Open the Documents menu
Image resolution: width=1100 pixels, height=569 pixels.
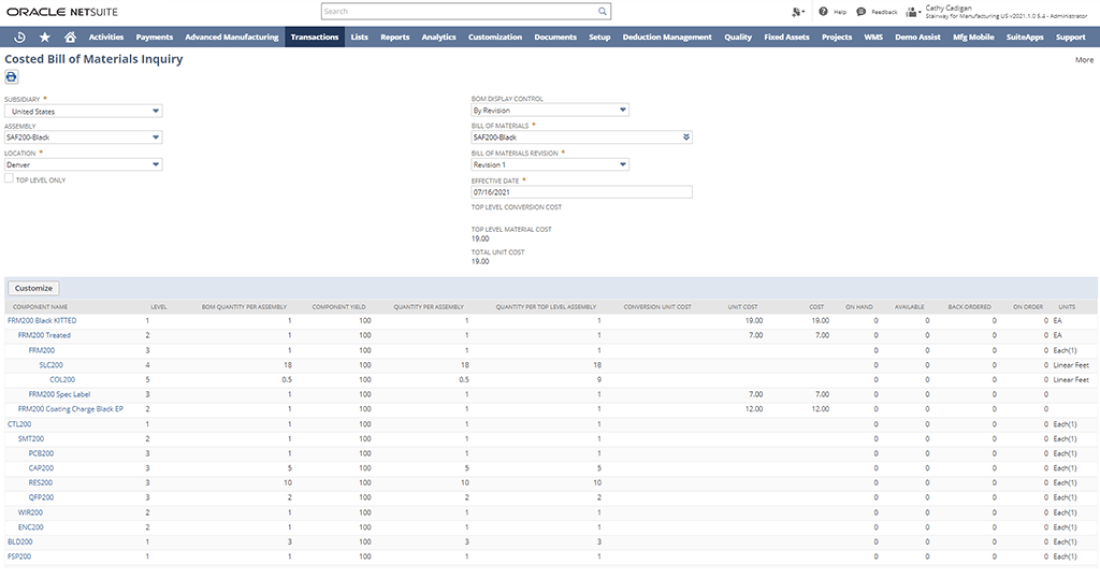(x=555, y=37)
